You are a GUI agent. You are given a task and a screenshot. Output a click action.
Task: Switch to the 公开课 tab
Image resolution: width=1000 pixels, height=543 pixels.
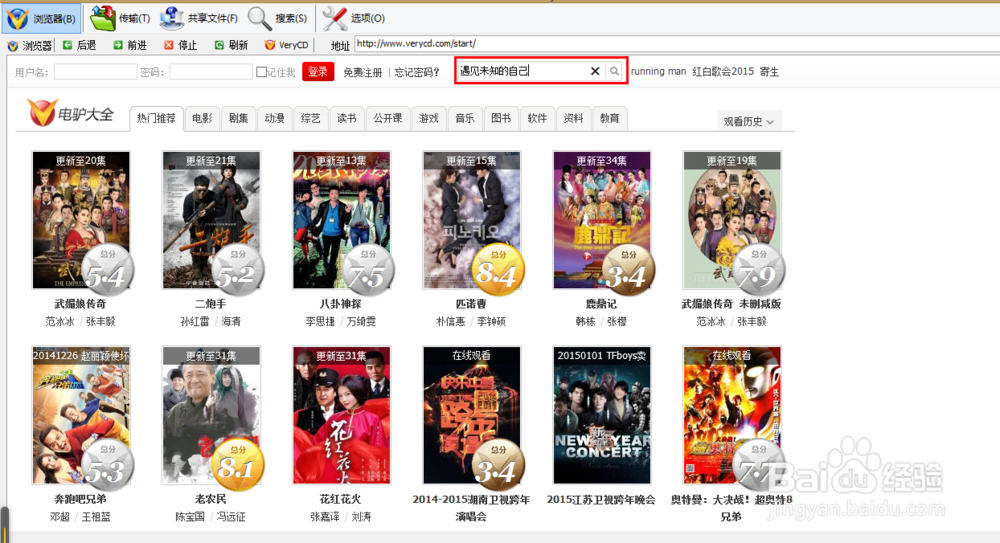pyautogui.click(x=388, y=118)
